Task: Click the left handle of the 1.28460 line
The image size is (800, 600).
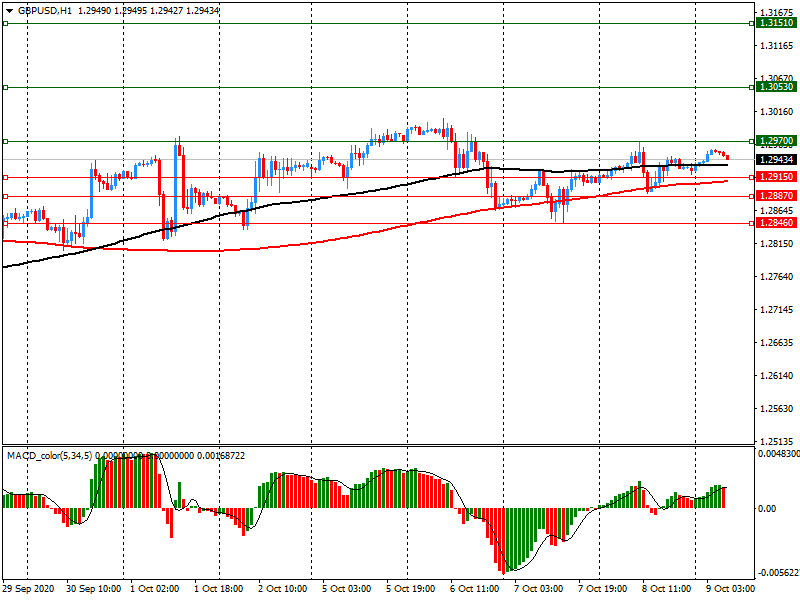Action: (6, 223)
